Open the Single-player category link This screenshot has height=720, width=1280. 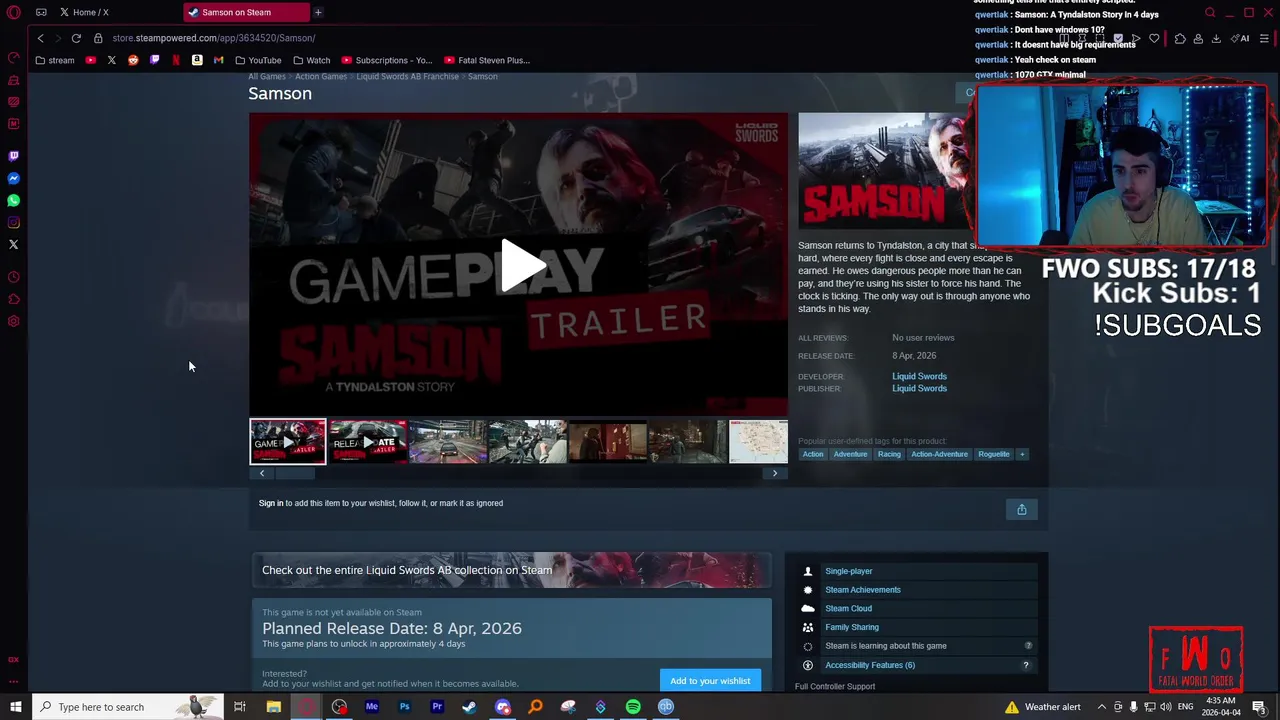point(849,571)
